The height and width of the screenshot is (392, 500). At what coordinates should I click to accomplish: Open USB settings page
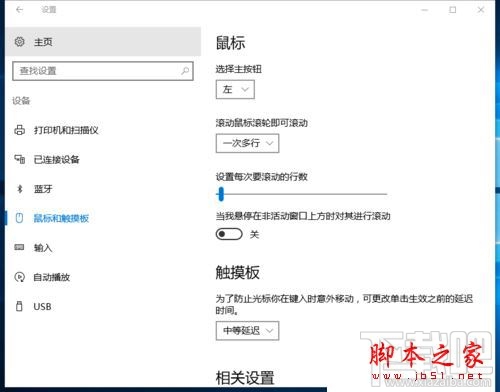click(103, 306)
